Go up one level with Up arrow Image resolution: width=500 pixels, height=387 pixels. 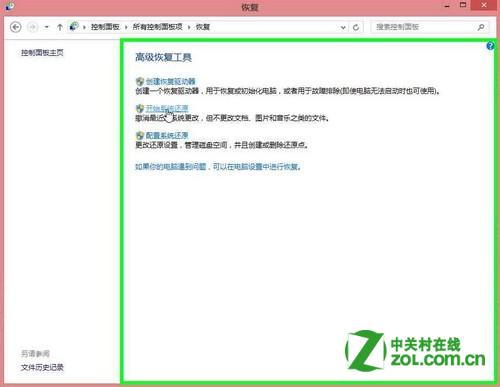pyautogui.click(x=60, y=27)
